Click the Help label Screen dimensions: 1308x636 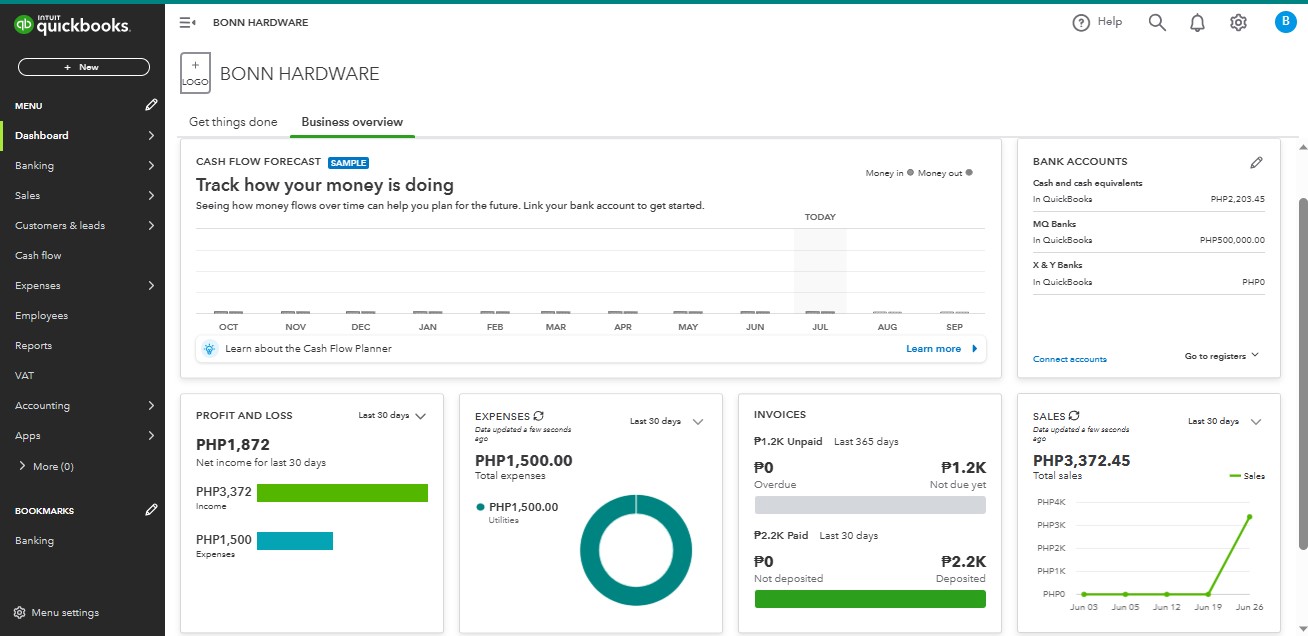click(x=1110, y=22)
